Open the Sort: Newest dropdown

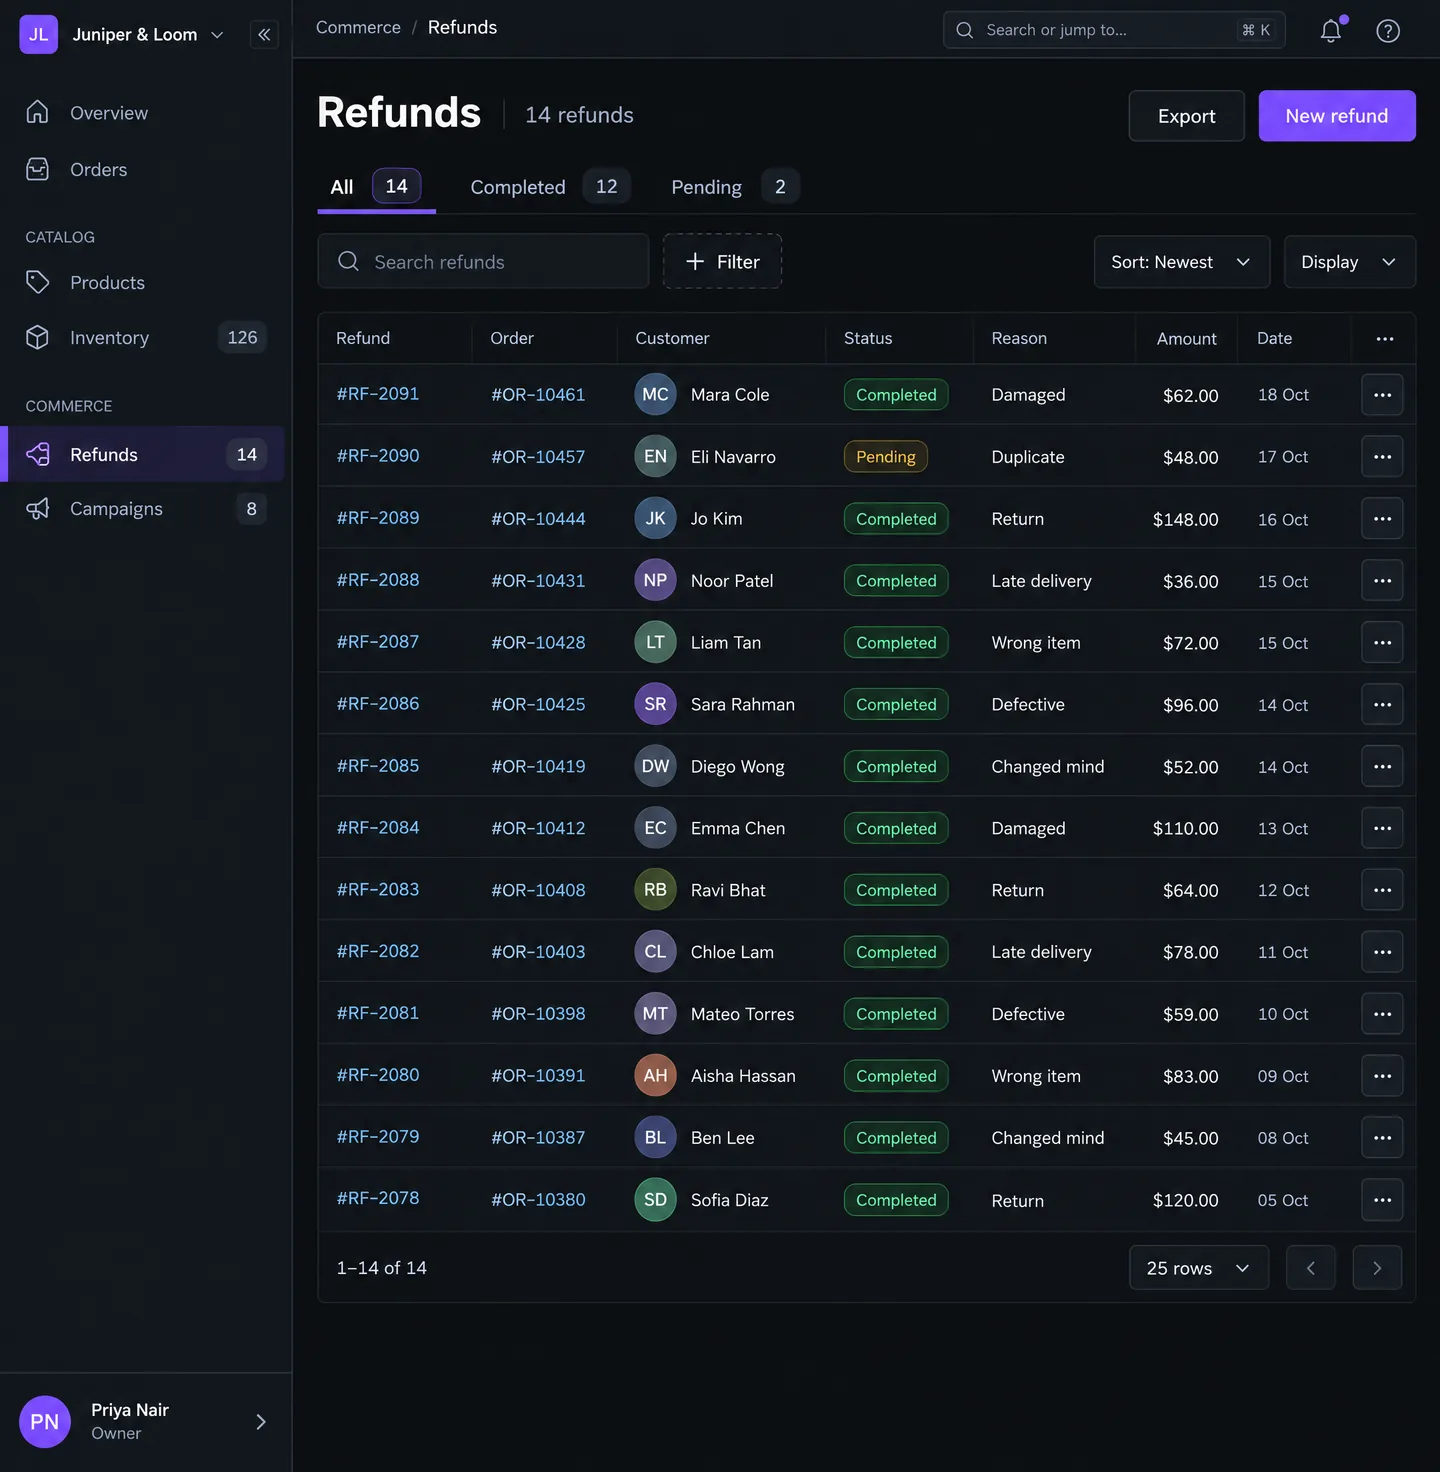coord(1182,262)
